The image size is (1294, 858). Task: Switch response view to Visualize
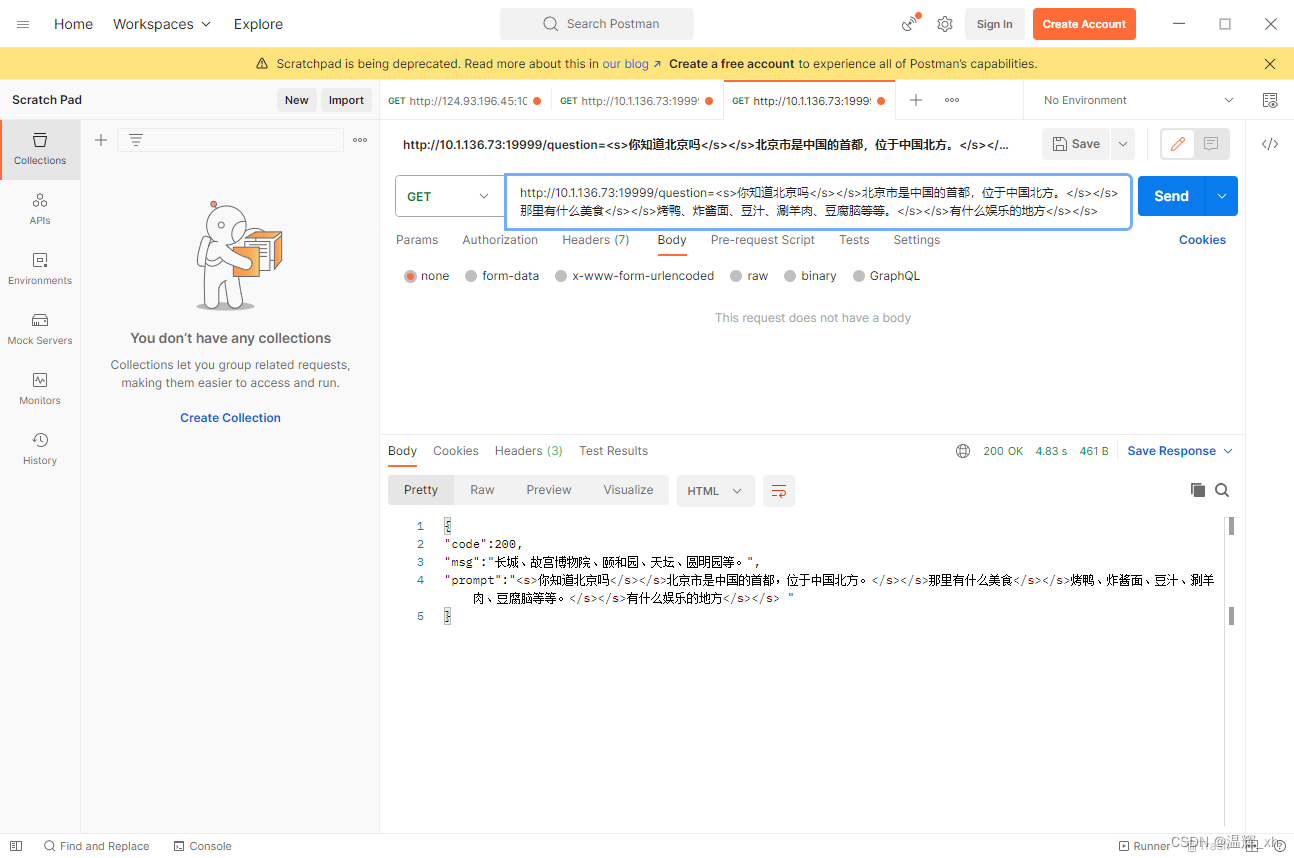pyautogui.click(x=628, y=490)
